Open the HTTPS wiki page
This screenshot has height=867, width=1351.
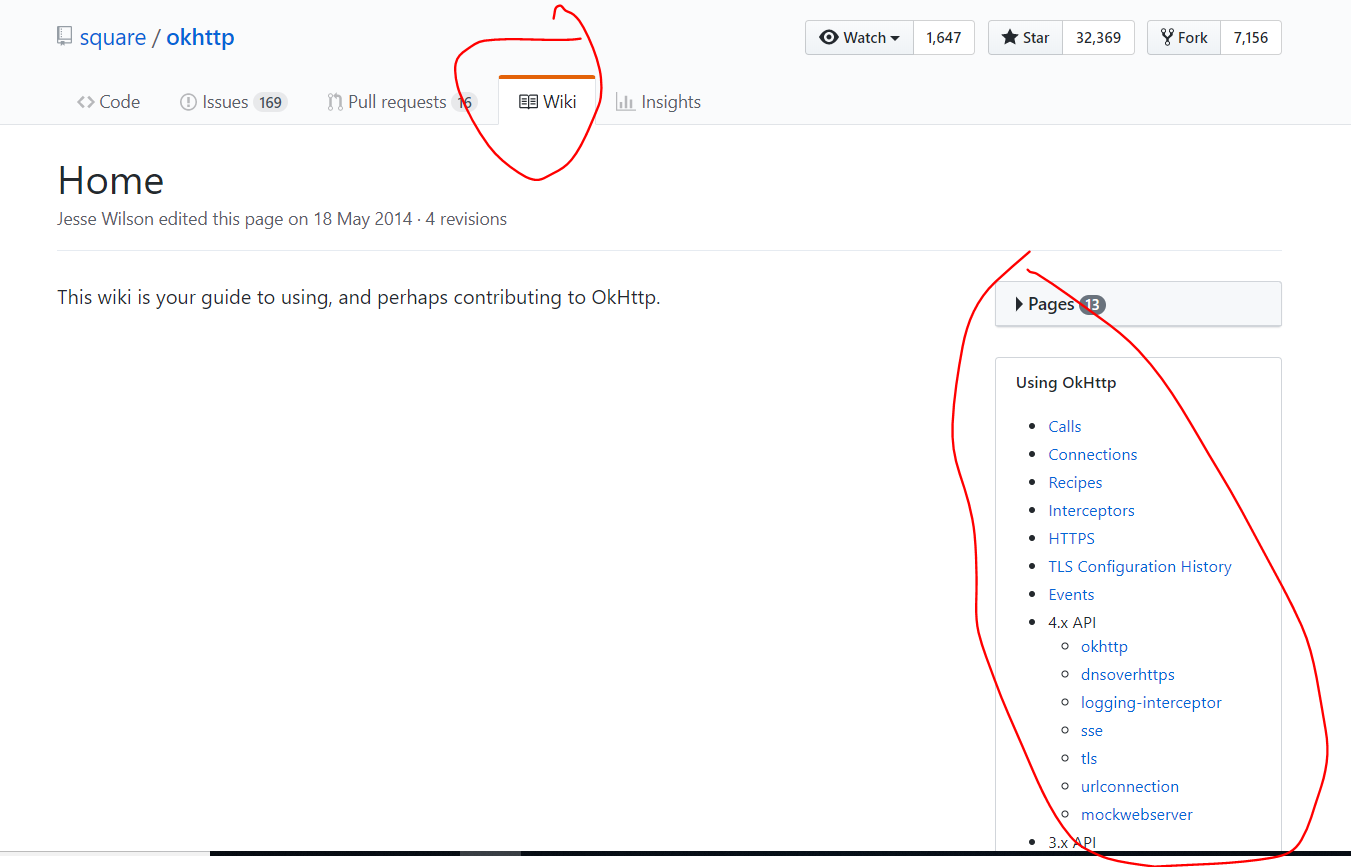[x=1071, y=538]
